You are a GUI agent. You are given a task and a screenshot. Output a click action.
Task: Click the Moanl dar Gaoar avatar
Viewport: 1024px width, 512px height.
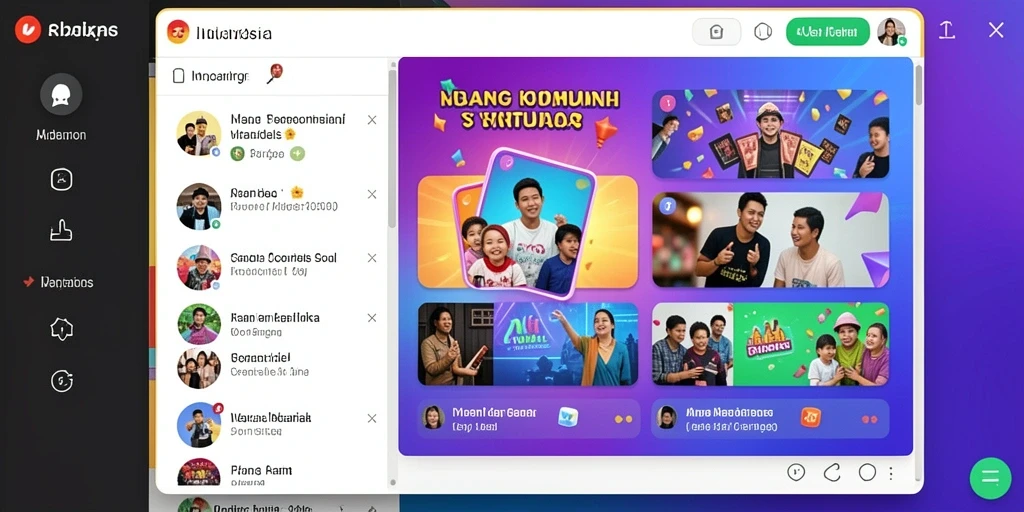click(x=432, y=417)
